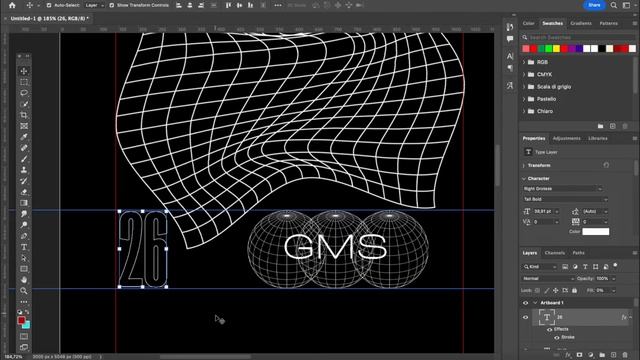Toggle Show Transform Controls checkbox
Screen dimensions: 640x360
(x=112, y=5)
